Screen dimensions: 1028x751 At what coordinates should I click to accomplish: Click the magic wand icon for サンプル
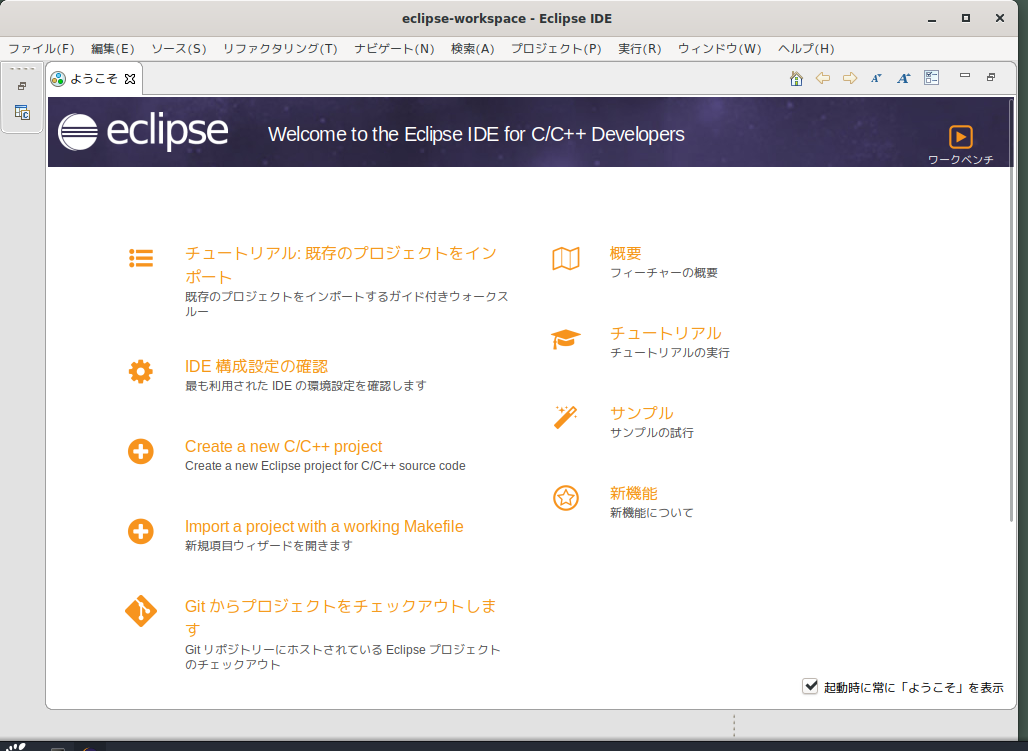click(565, 418)
